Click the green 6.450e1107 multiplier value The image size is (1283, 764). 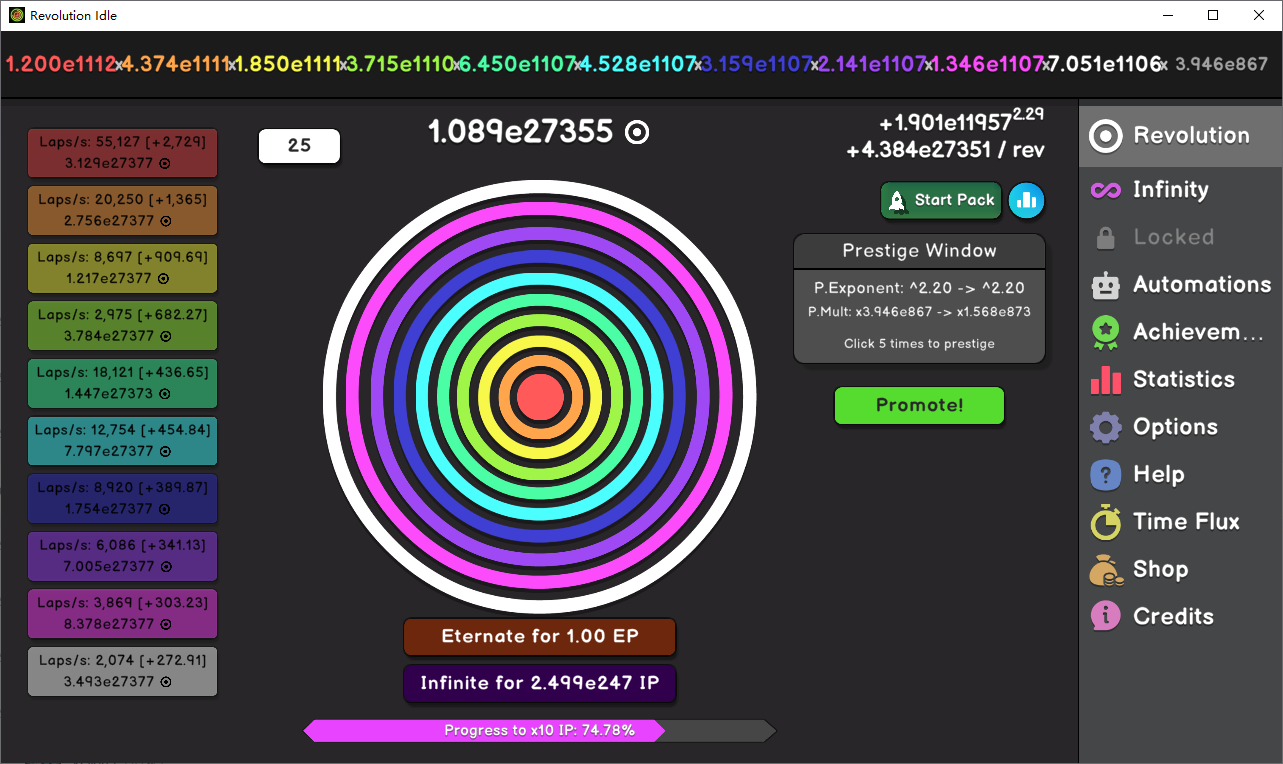pos(517,64)
